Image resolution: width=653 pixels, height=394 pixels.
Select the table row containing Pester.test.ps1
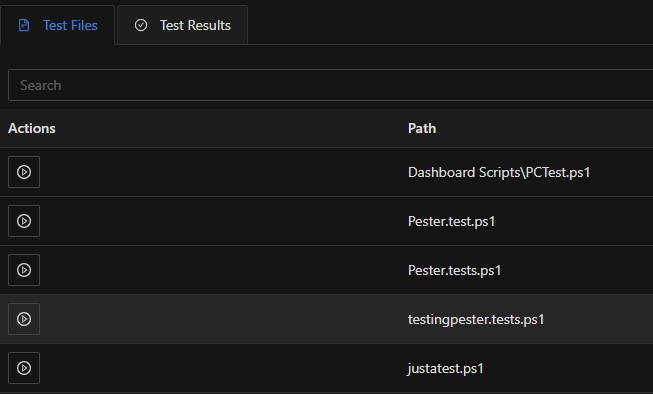click(326, 221)
